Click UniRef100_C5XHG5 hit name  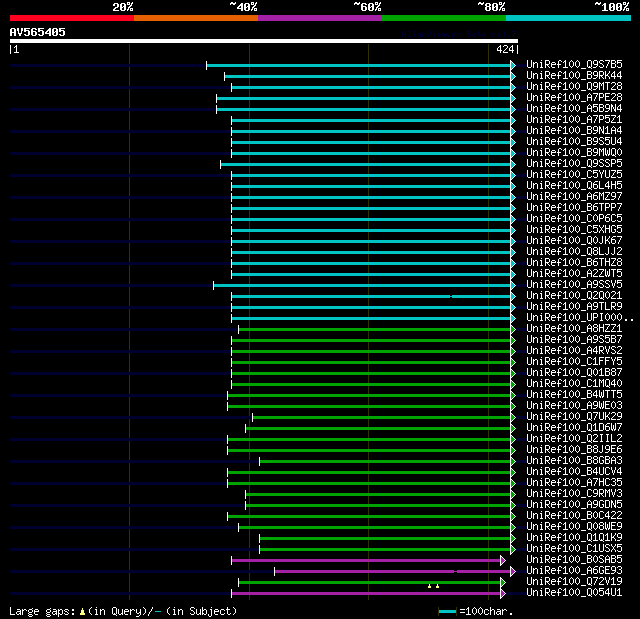pos(574,230)
